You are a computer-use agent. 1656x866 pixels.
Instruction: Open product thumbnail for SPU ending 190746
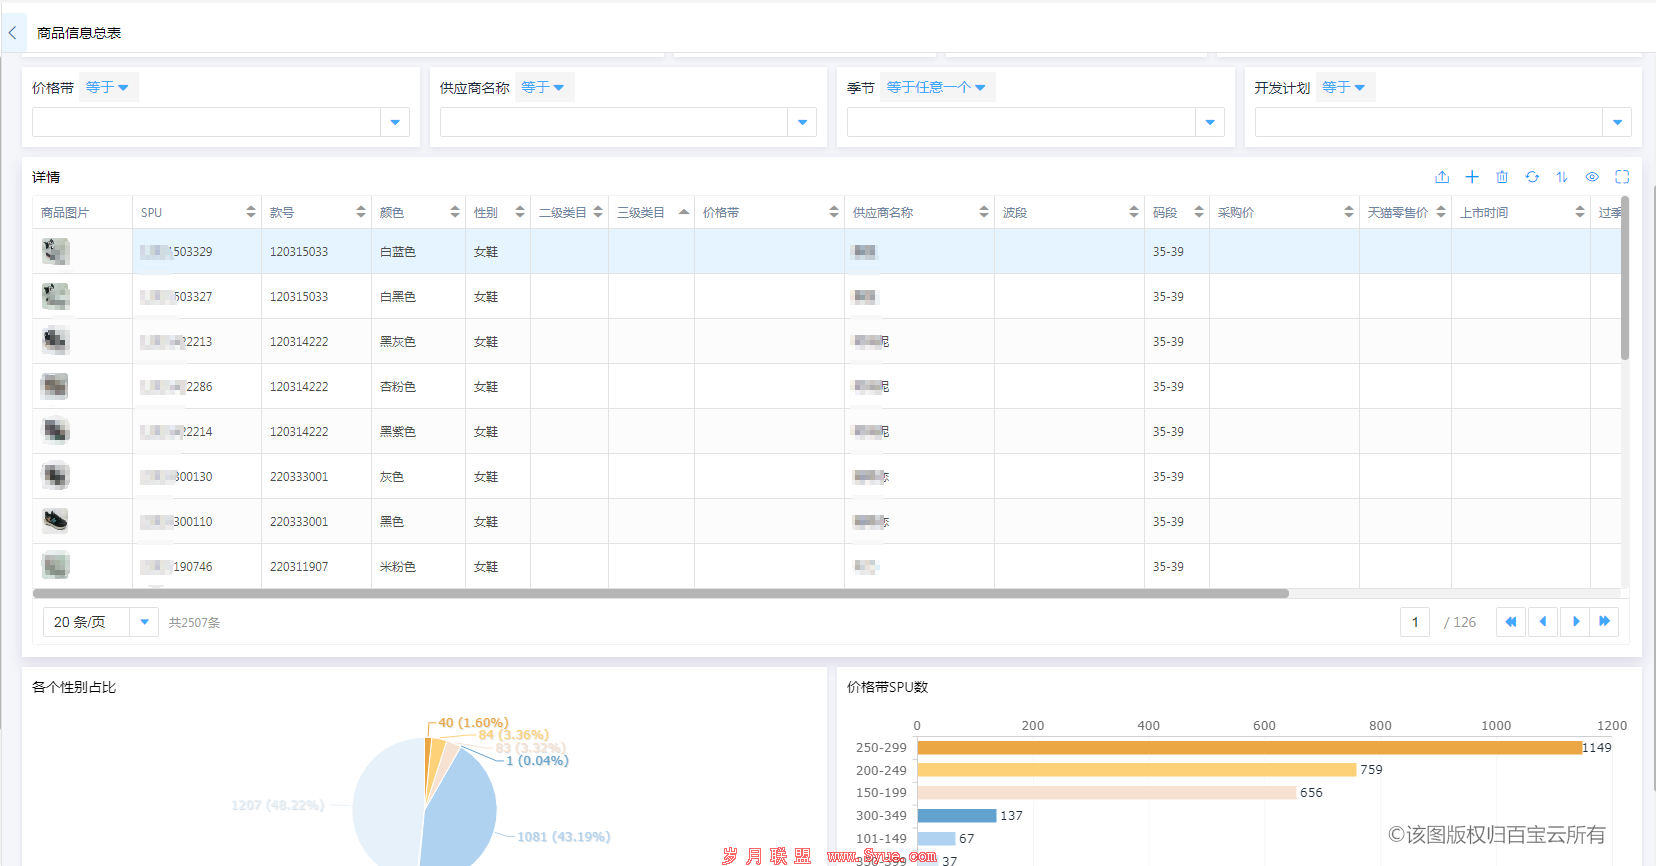coord(56,566)
